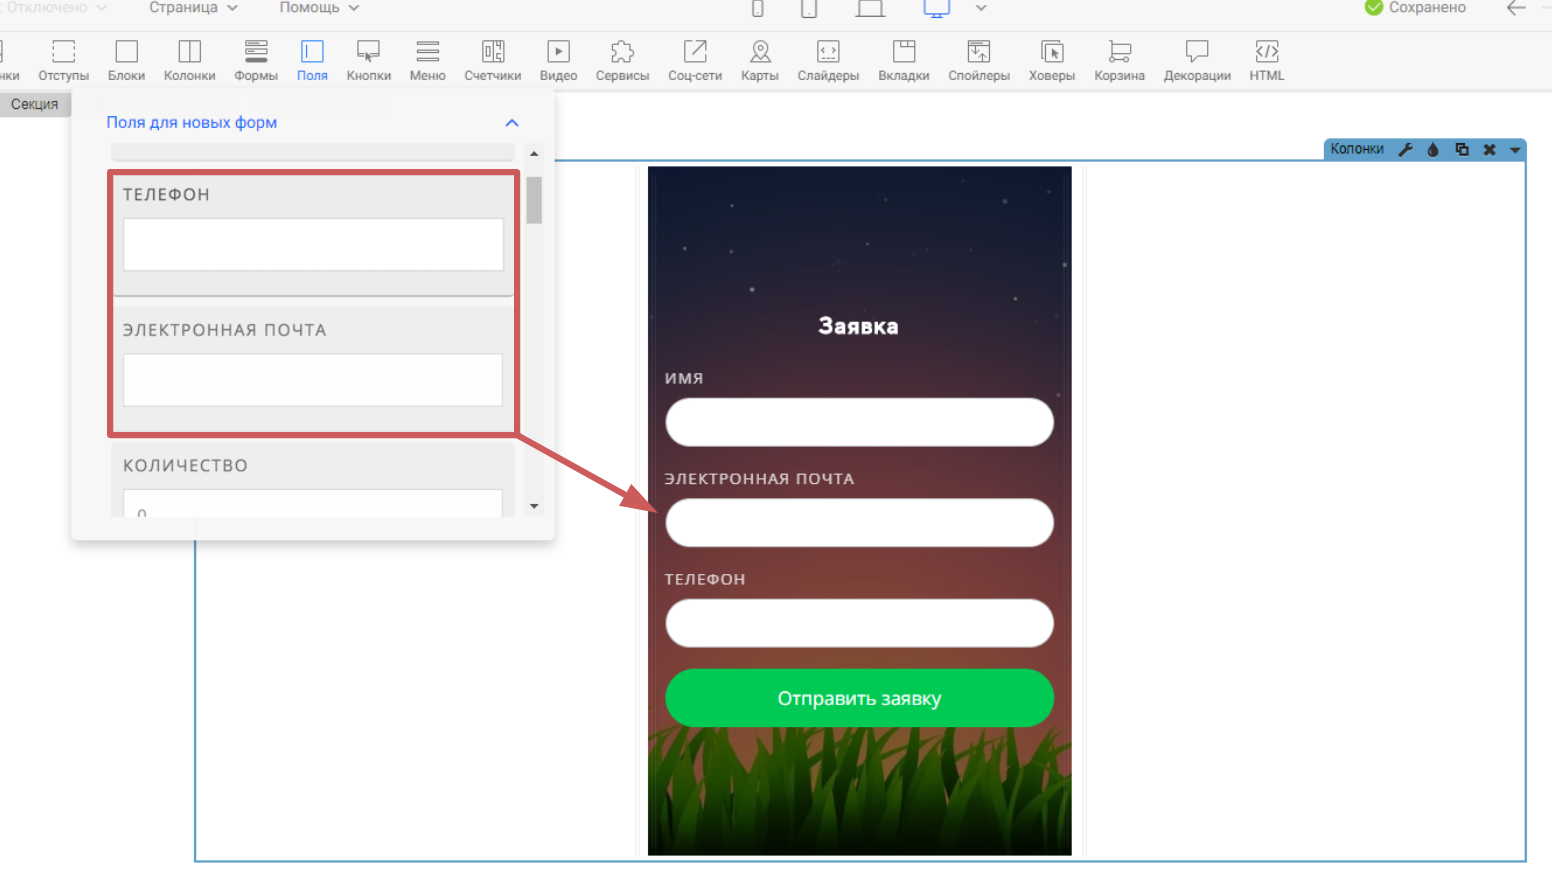
Task: Select the Кнопки (Buttons) element tool
Action: tap(368, 60)
